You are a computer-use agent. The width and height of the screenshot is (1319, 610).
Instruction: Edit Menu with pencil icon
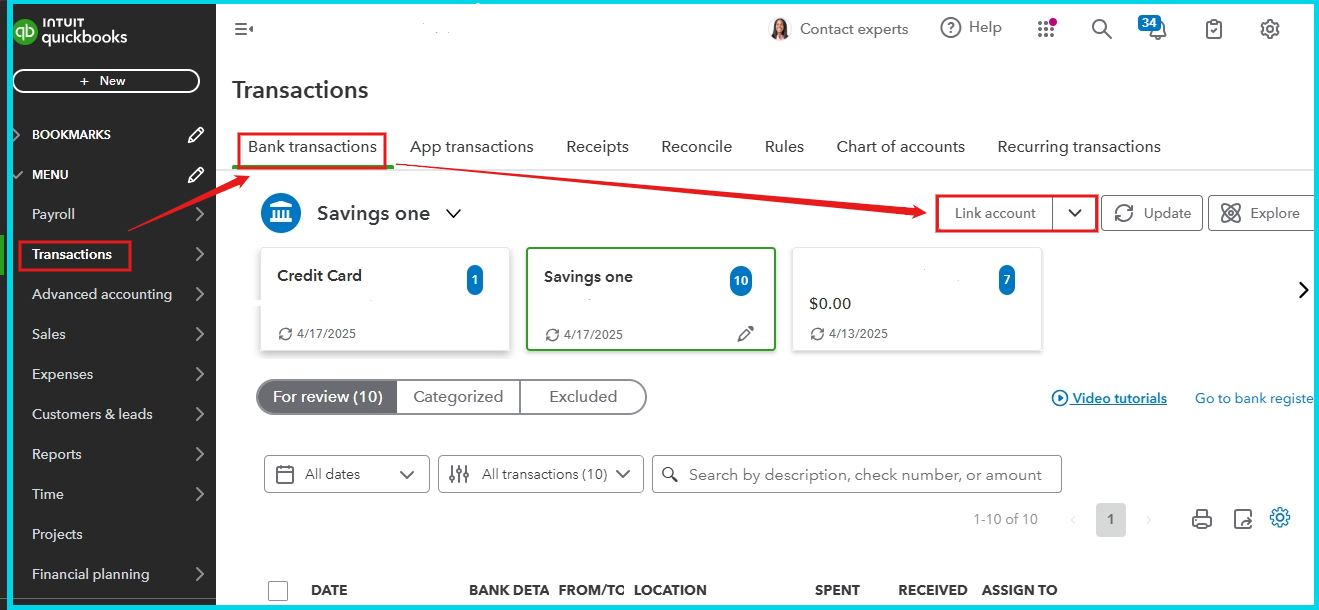coord(196,175)
